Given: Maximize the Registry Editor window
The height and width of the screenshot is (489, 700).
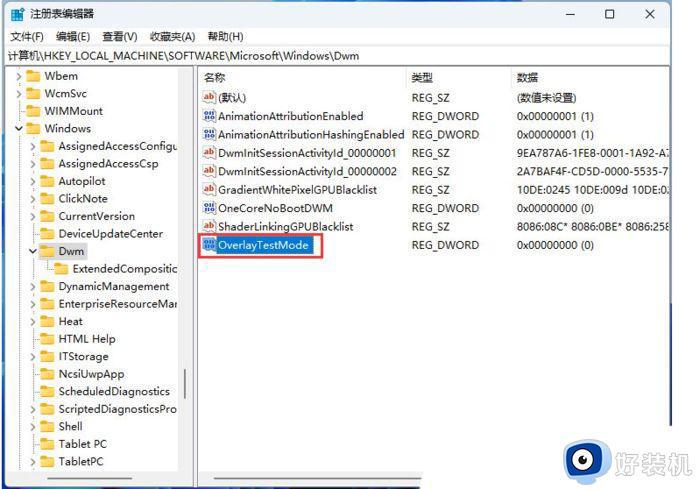Looking at the screenshot, I should click(609, 14).
